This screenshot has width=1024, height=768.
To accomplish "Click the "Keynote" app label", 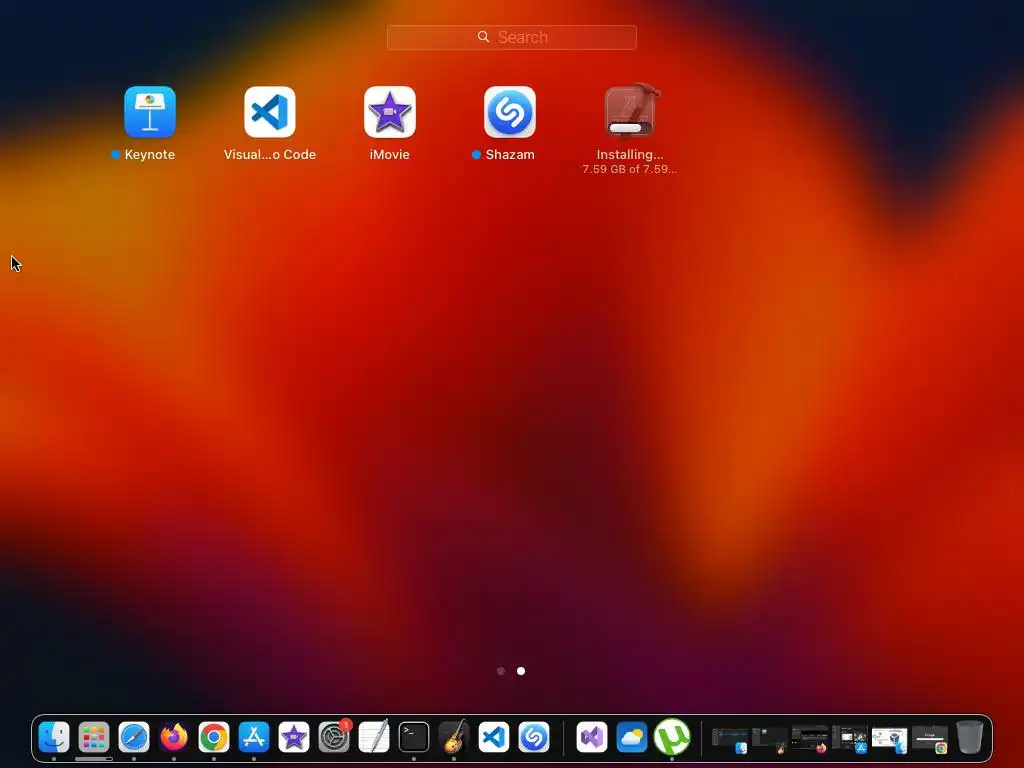I will 150,155.
